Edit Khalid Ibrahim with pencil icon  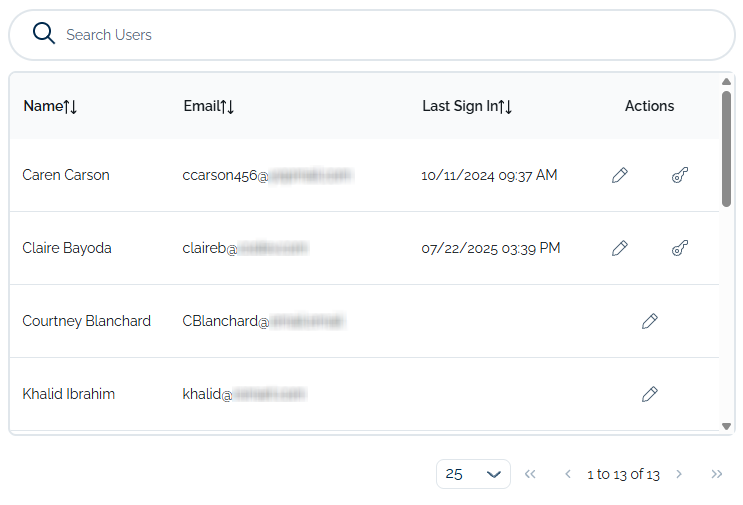coord(650,394)
